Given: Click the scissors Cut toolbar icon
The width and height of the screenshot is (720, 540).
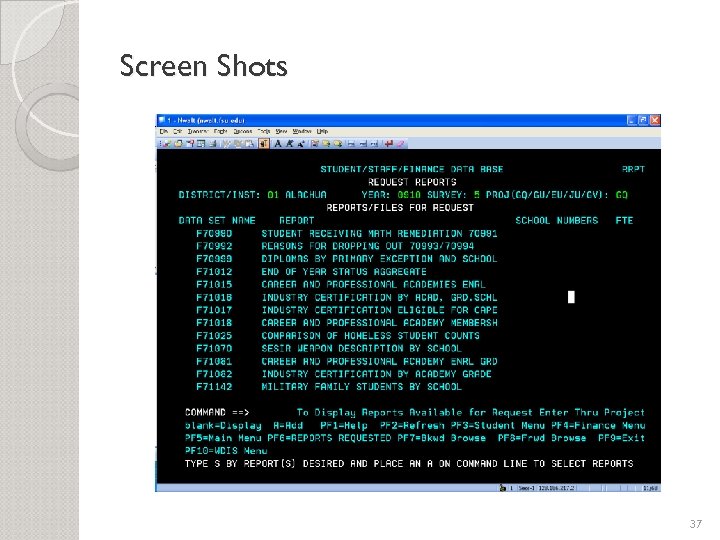Looking at the screenshot, I should click(x=227, y=144).
